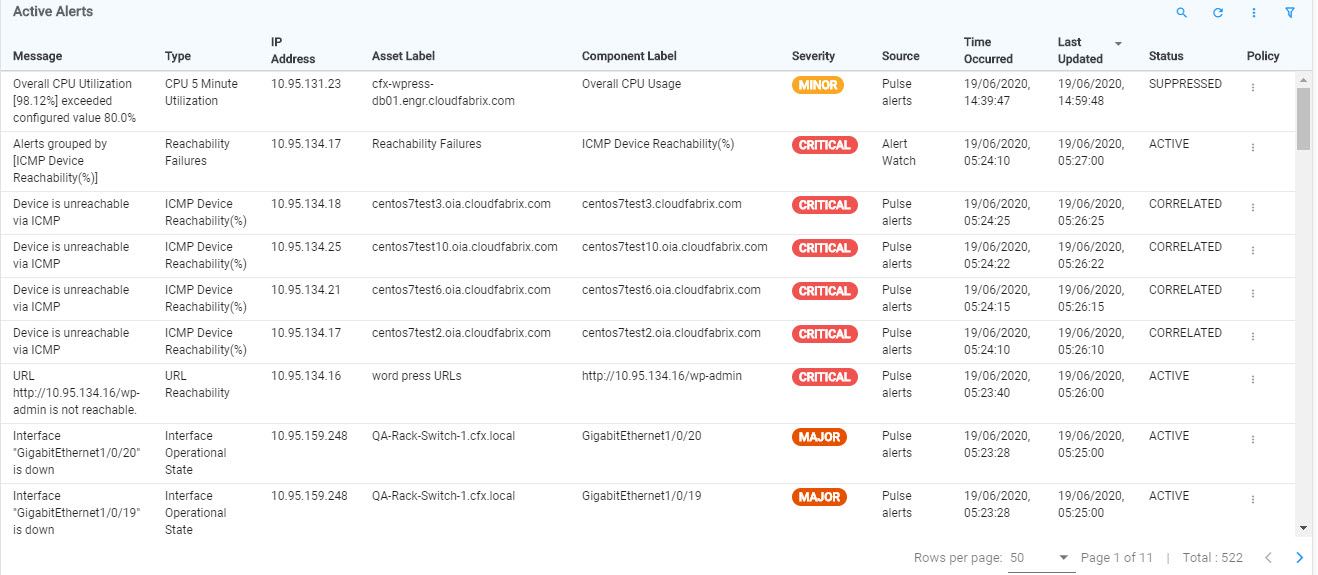Open policy menu for word press URLs alert
Image resolution: width=1318 pixels, height=575 pixels.
click(x=1253, y=380)
